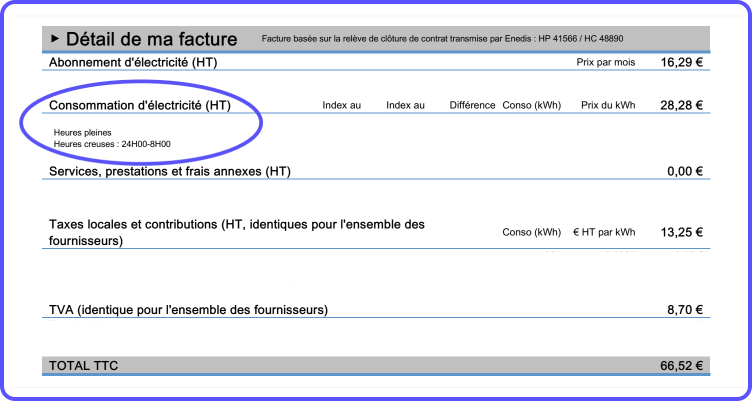This screenshot has height=401, width=752.
Task: Click the Différence column header
Action: (x=472, y=105)
